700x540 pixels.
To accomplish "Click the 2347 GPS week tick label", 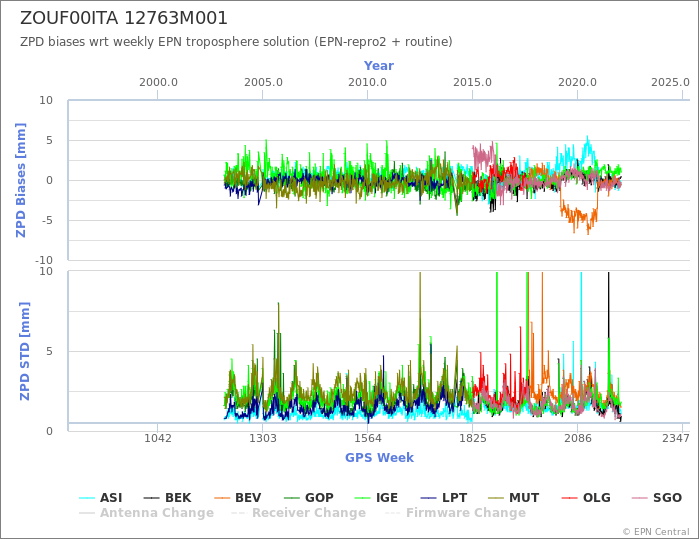I will [676, 438].
